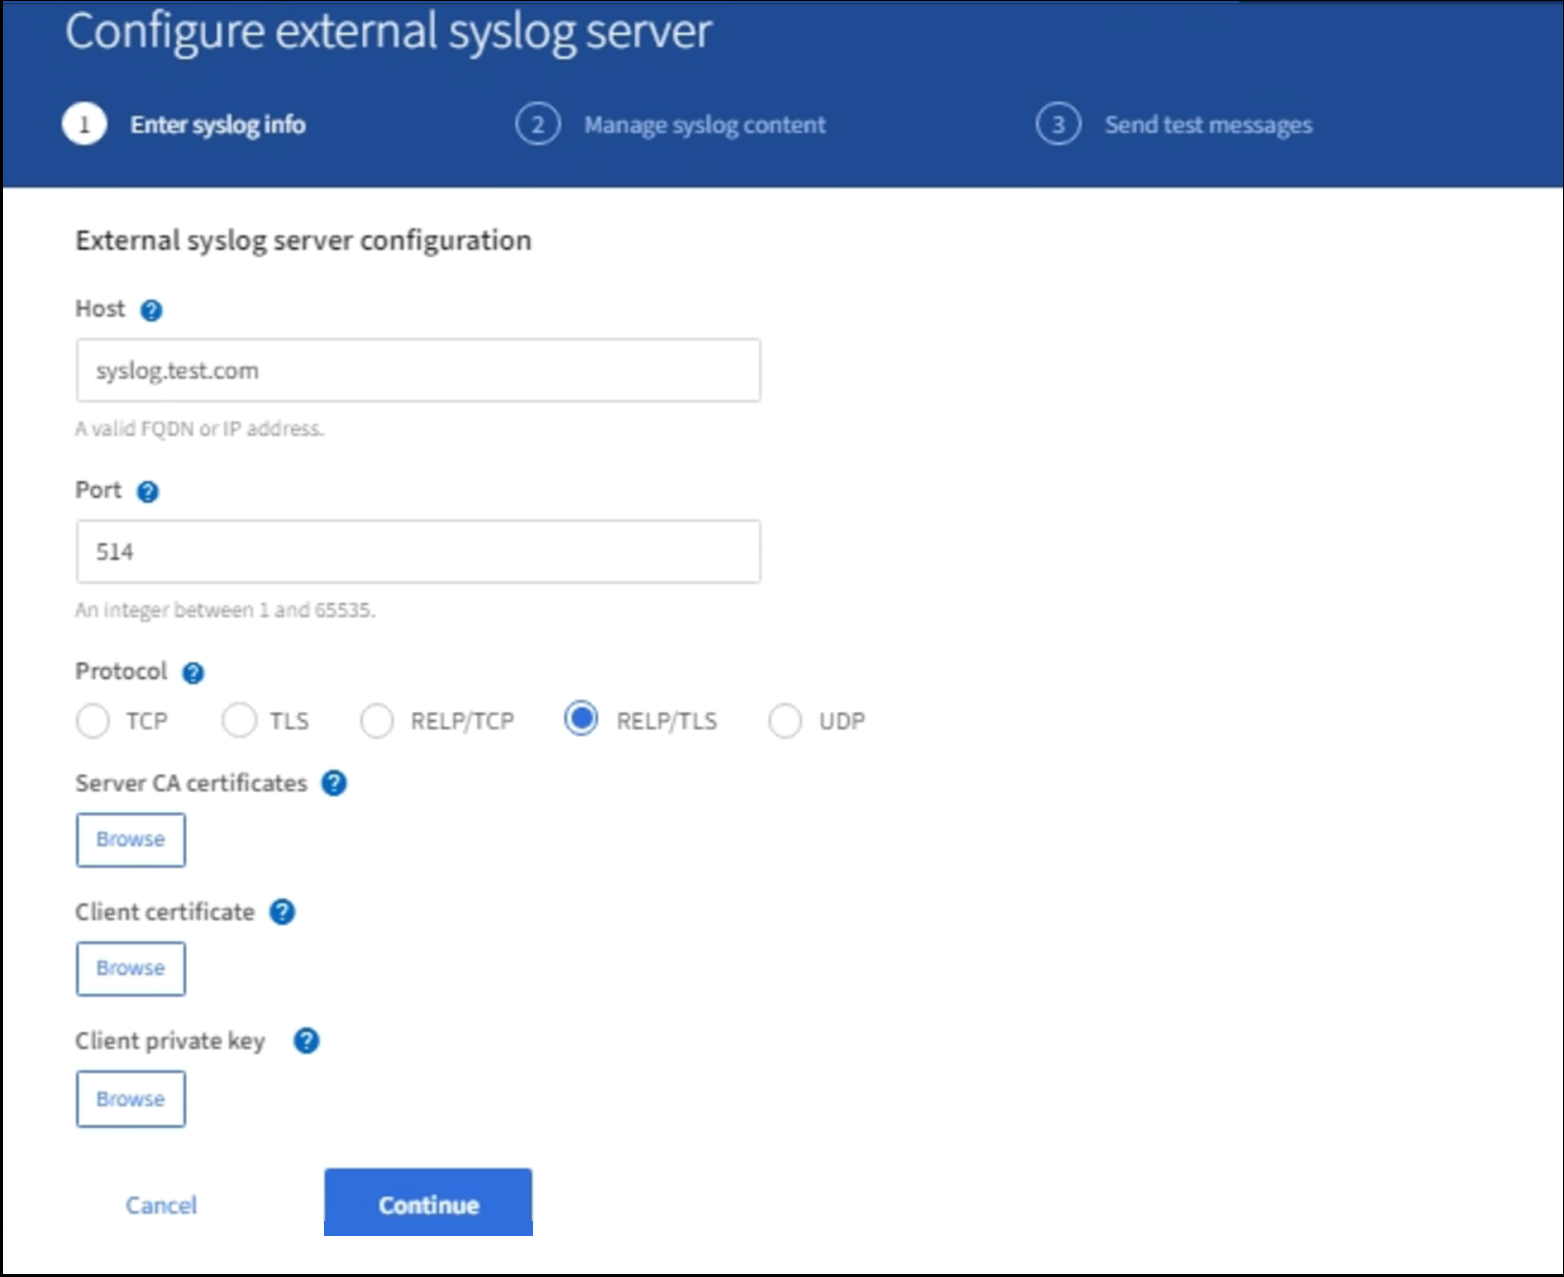The width and height of the screenshot is (1564, 1277).
Task: Click the help icon next to Port
Action: (x=147, y=491)
